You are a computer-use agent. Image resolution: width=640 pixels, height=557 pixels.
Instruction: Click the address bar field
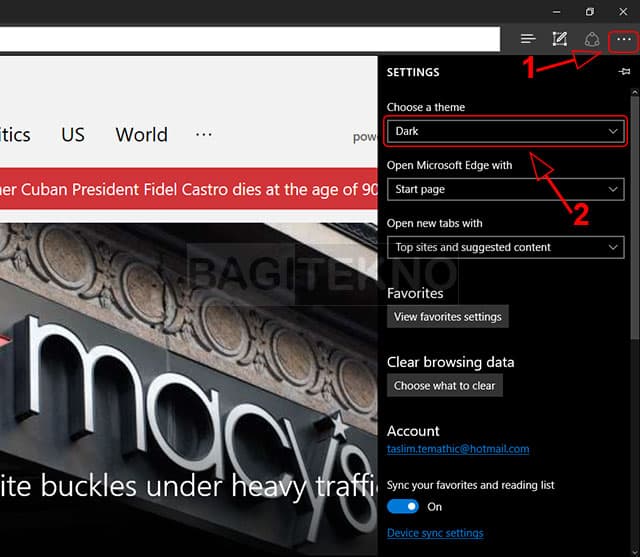click(250, 40)
